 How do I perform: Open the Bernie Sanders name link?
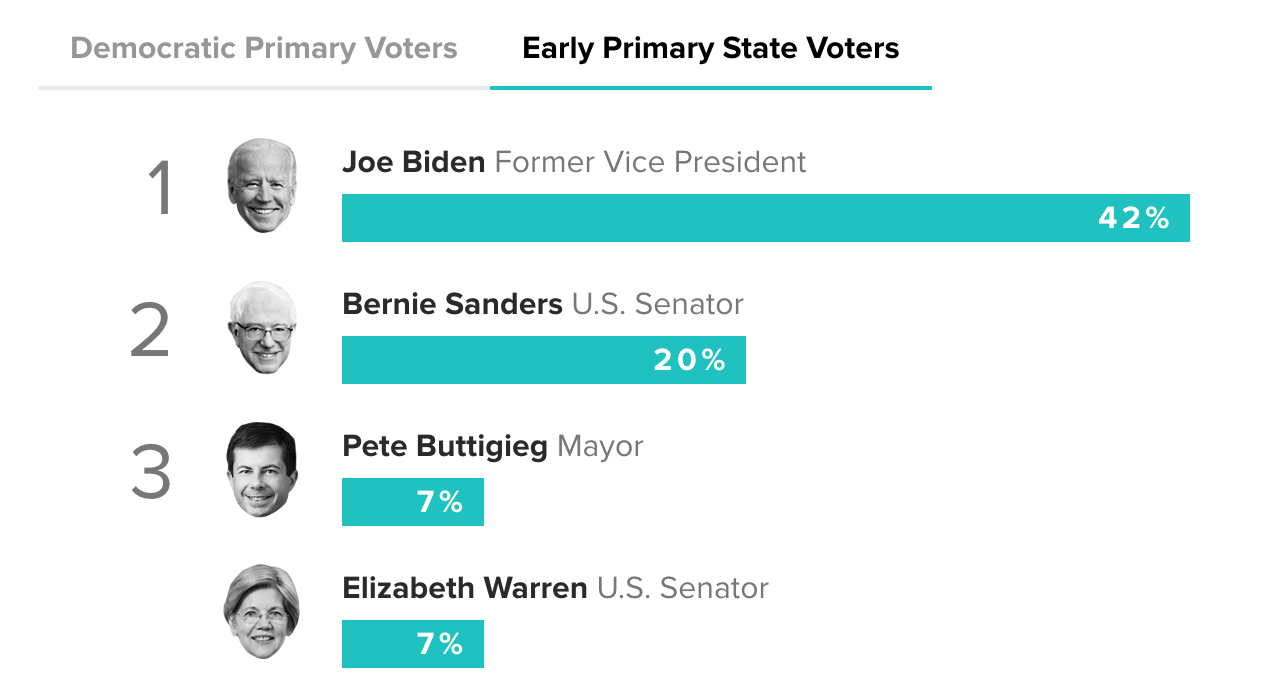[x=452, y=304]
